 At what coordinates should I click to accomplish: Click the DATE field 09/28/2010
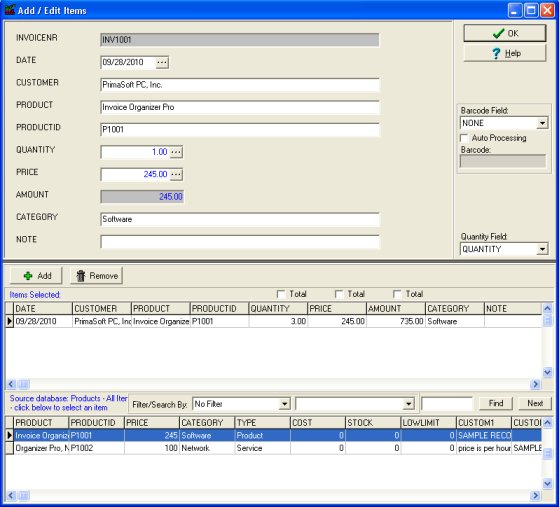coord(128,62)
